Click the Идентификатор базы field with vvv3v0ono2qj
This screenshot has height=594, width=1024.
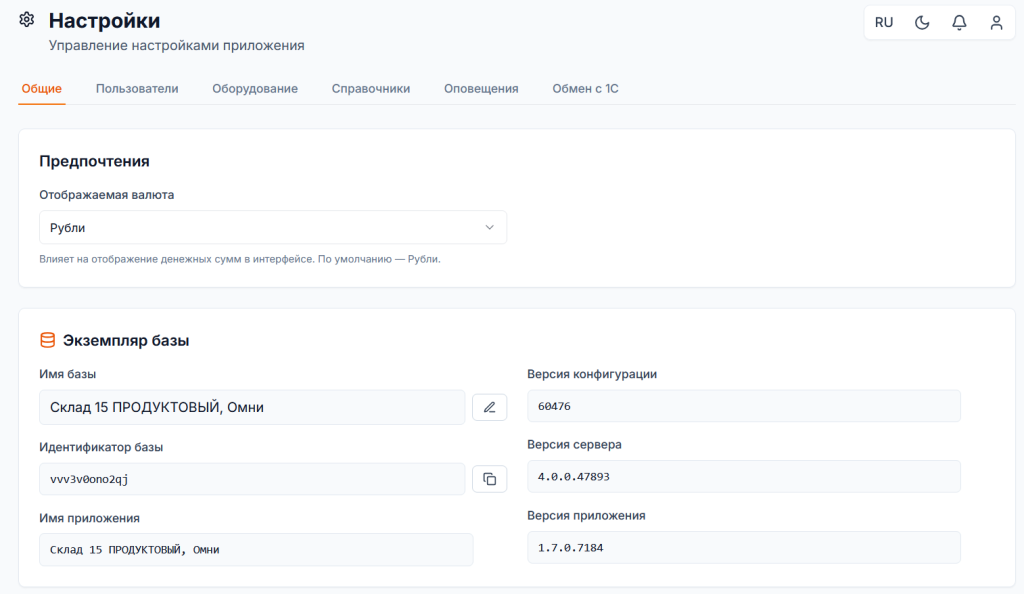tap(252, 479)
